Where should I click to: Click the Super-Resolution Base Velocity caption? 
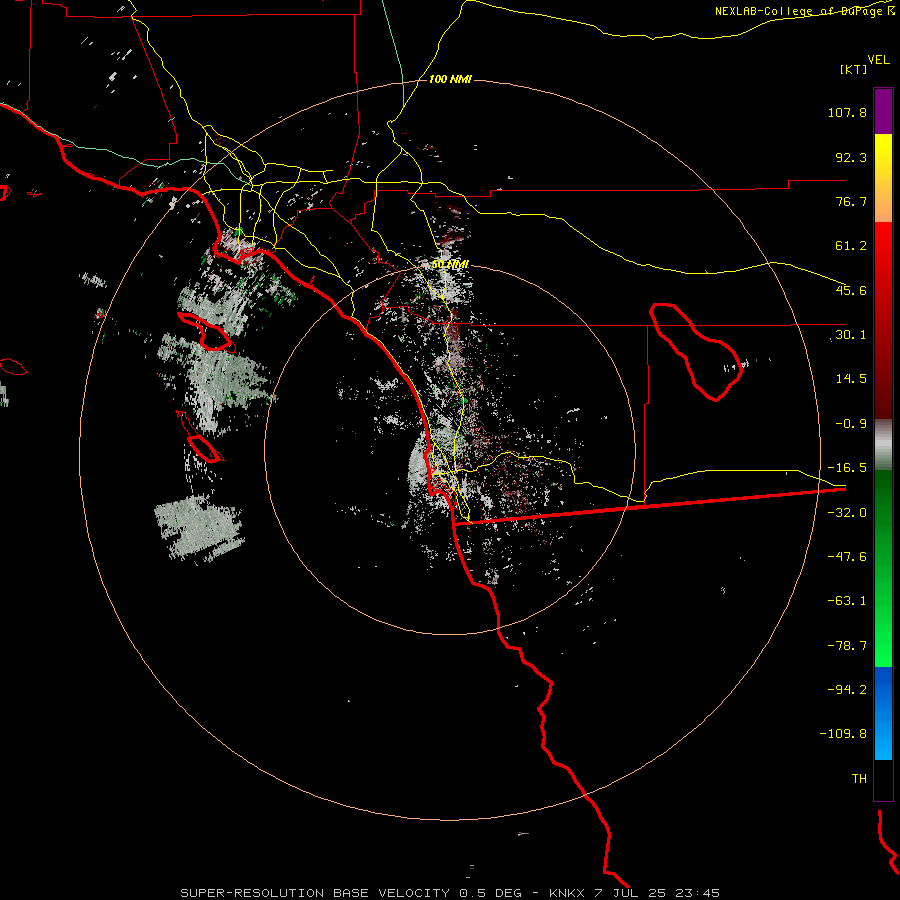(x=450, y=893)
